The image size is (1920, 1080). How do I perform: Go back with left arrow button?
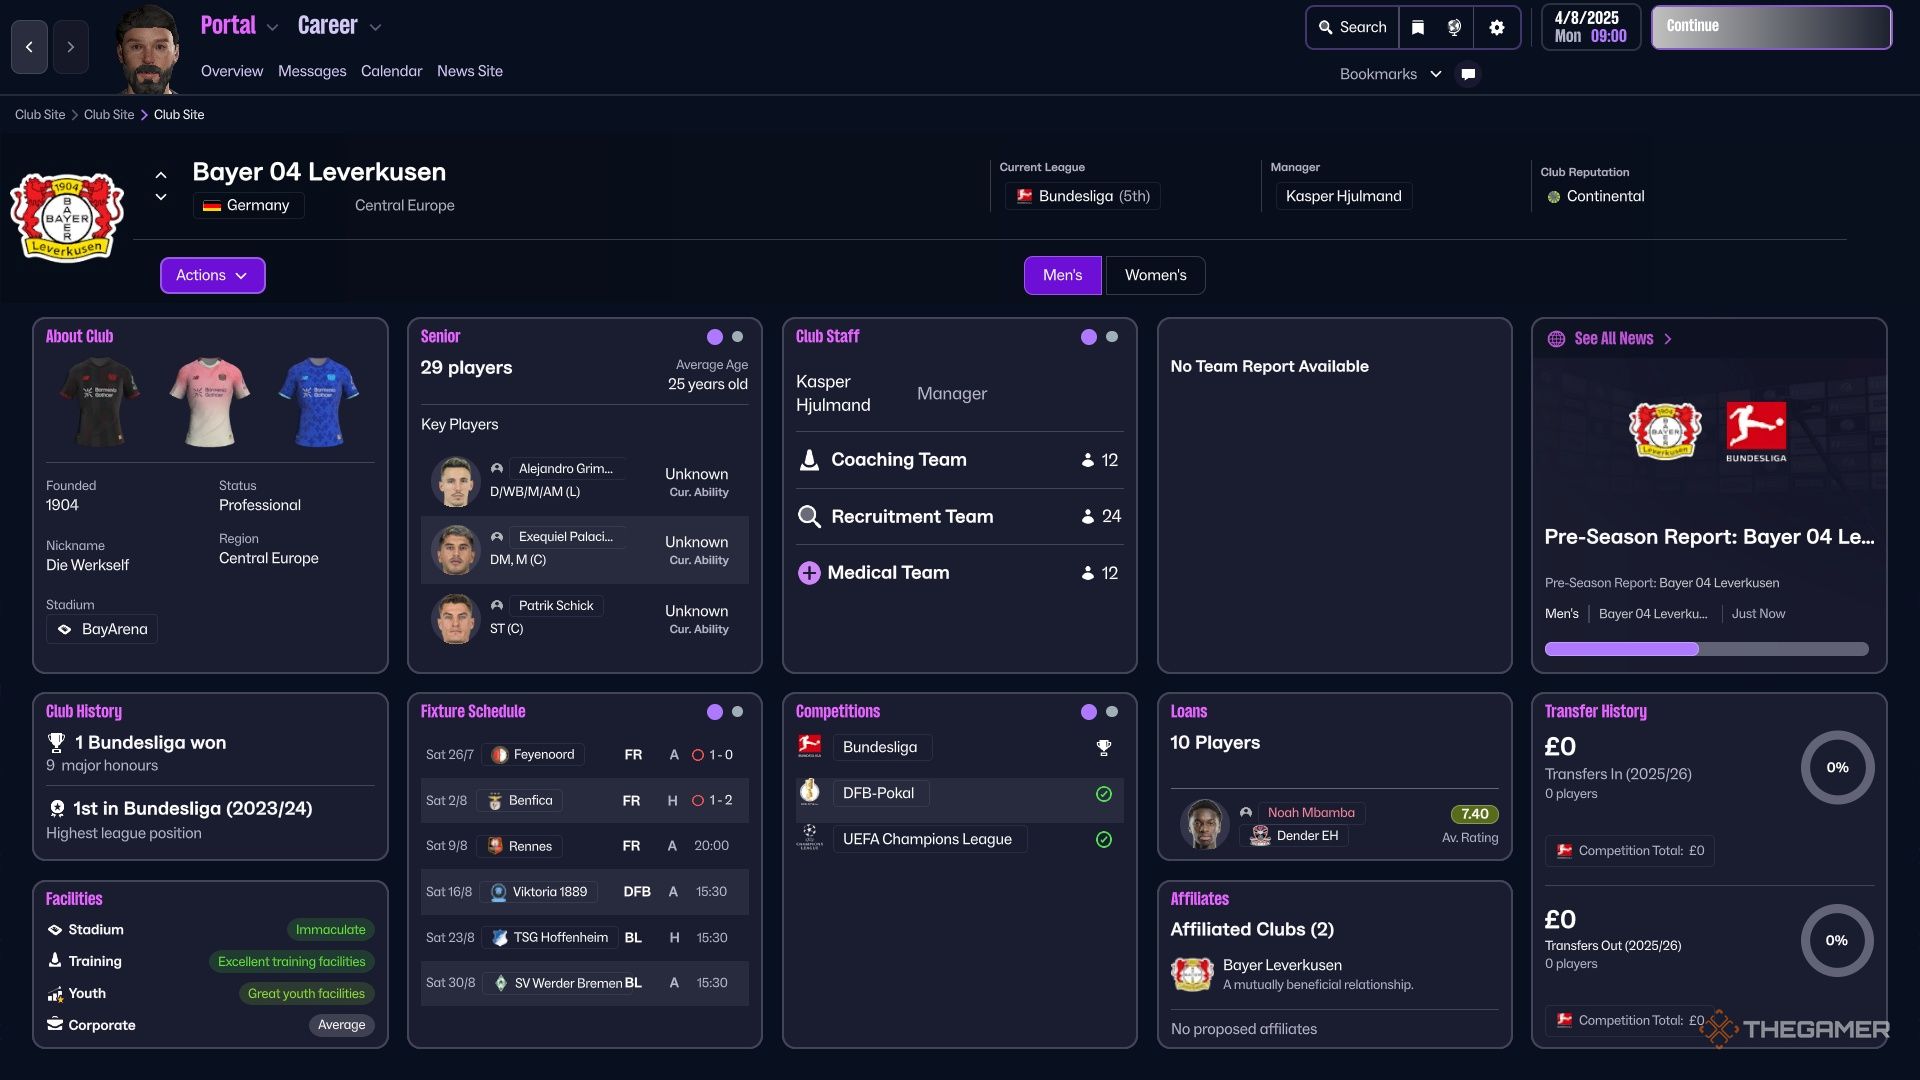pyautogui.click(x=29, y=47)
